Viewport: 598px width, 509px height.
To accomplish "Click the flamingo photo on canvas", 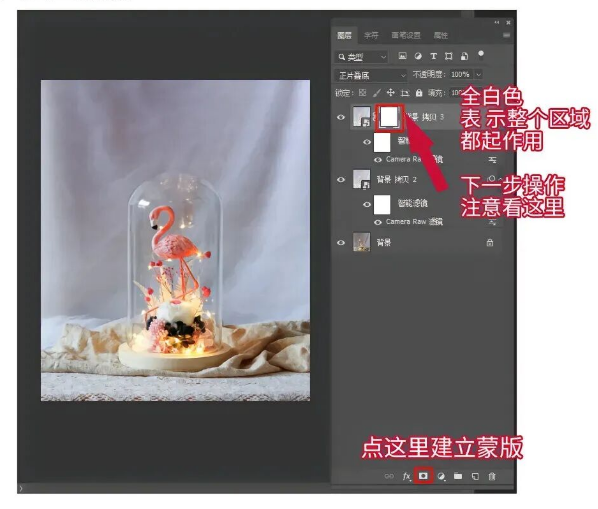I will click(175, 241).
